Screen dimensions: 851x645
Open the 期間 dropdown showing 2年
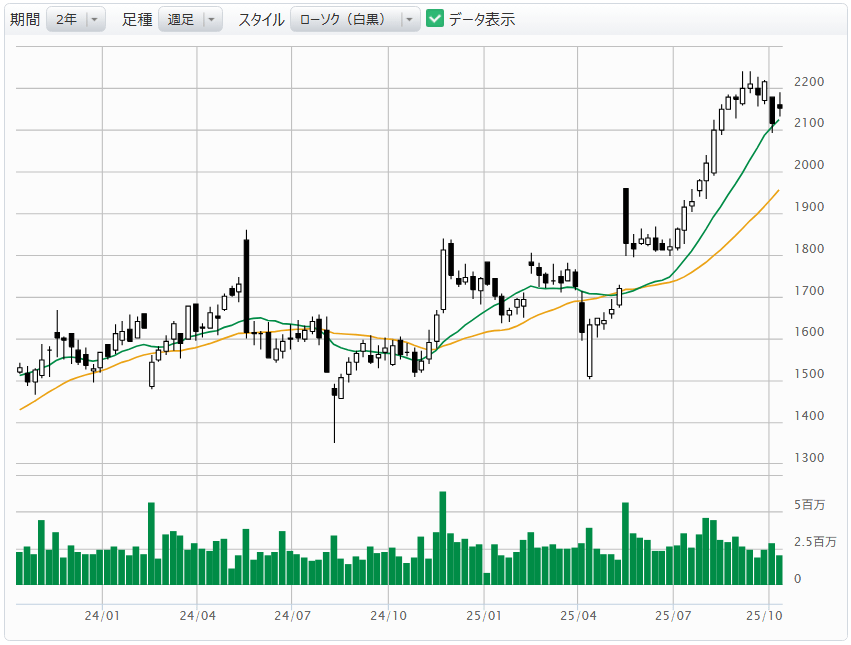[75, 19]
